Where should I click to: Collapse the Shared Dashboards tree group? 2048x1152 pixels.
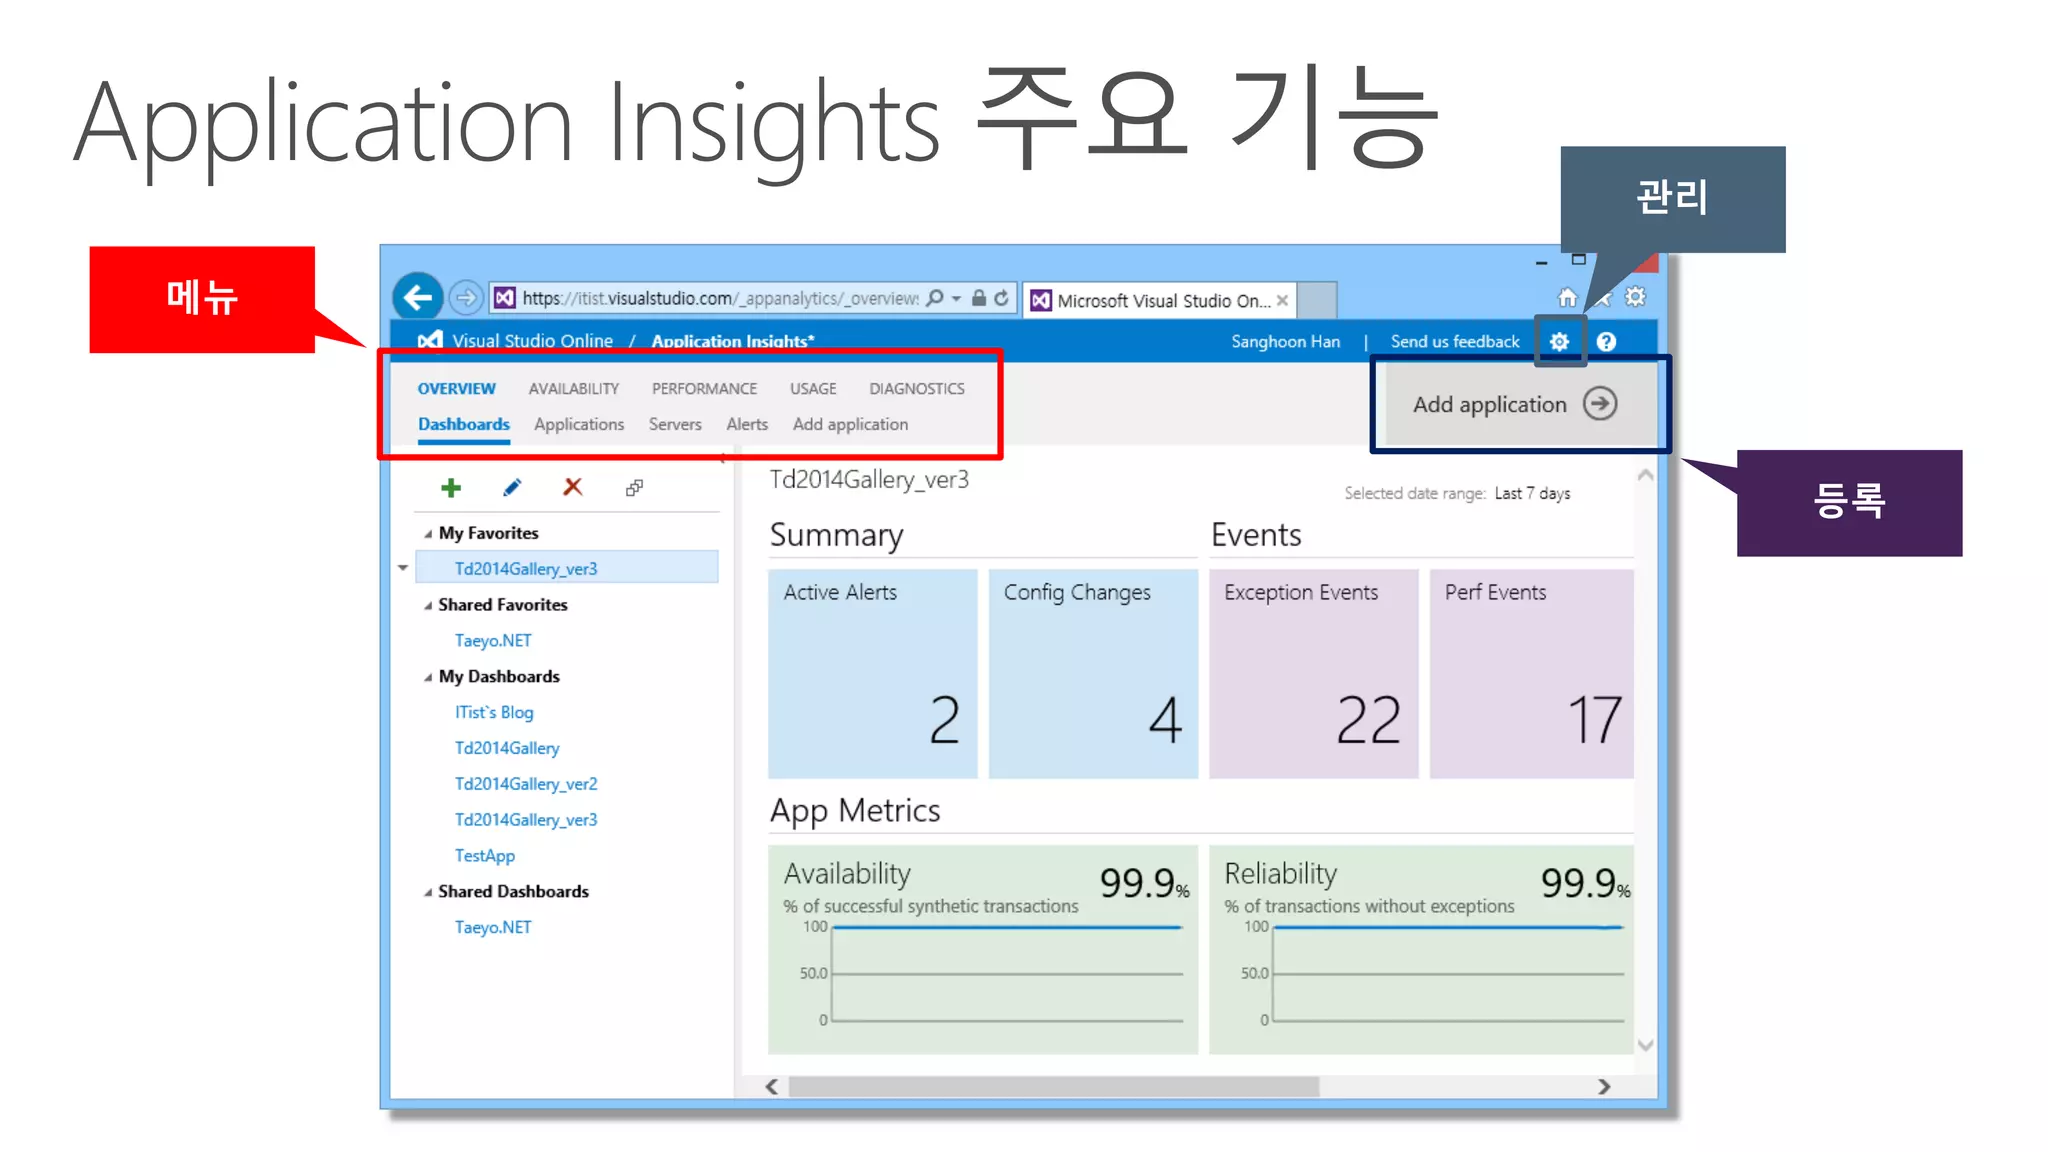click(x=428, y=892)
